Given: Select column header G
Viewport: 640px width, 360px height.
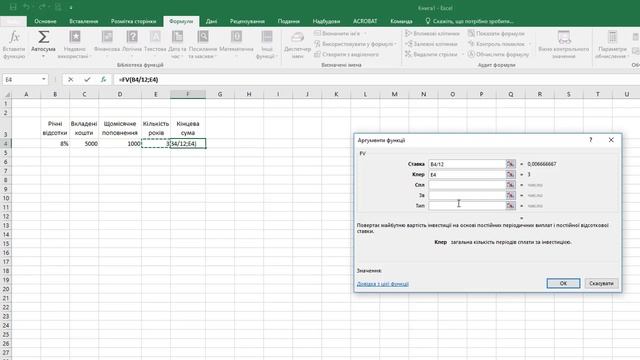Looking at the screenshot, I should click(x=220, y=94).
